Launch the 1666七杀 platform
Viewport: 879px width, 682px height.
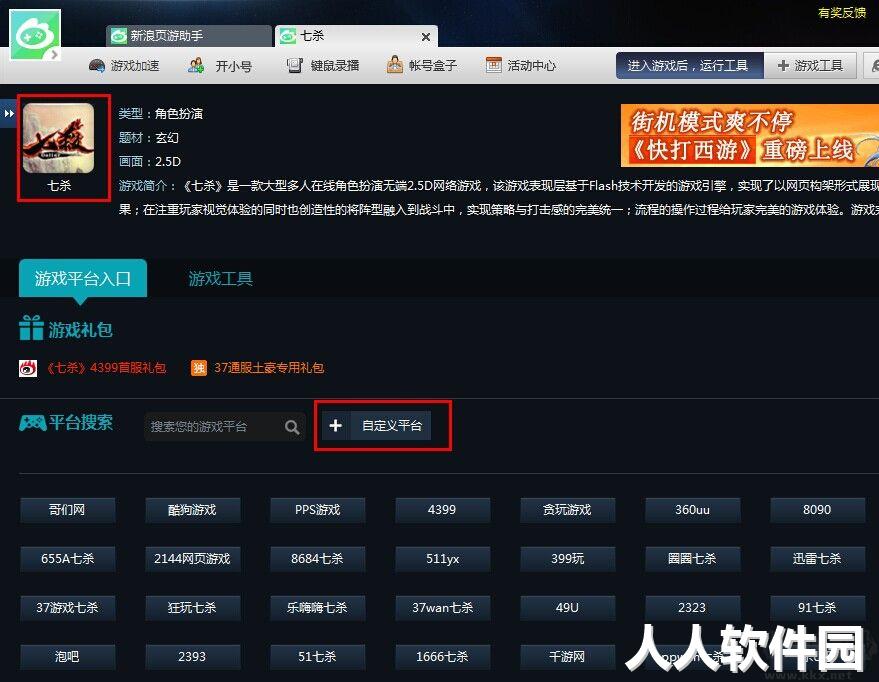coord(442,656)
